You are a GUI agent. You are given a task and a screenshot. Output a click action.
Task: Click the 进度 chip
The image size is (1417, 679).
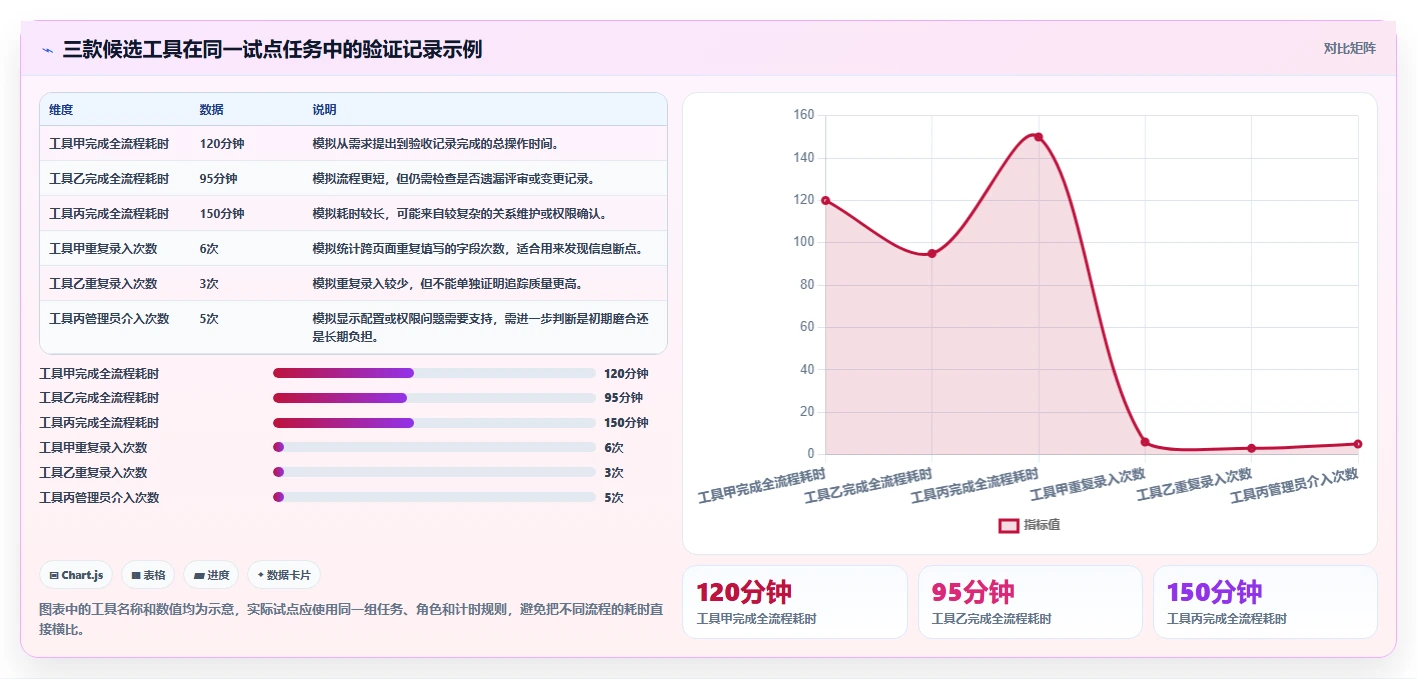211,575
